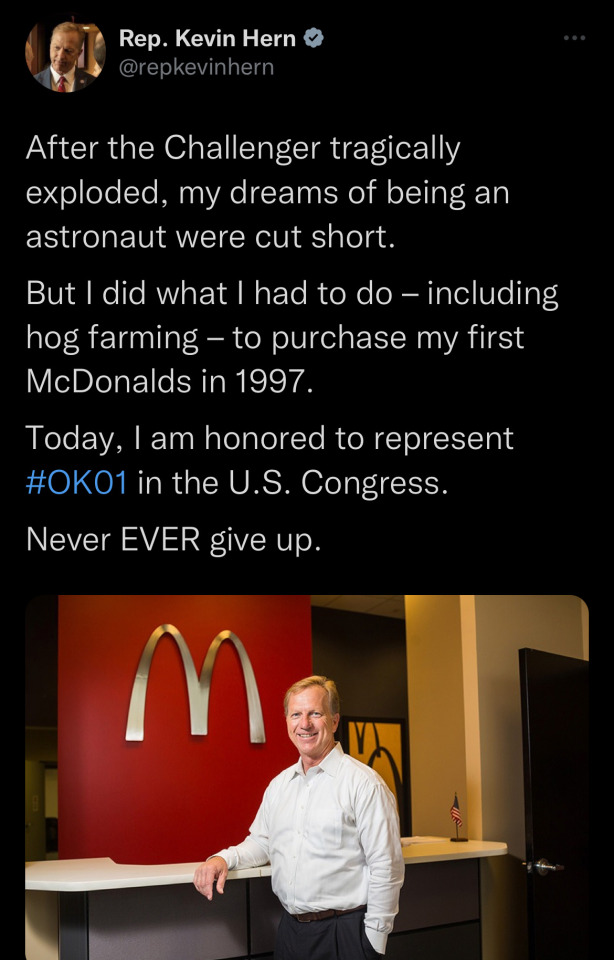The image size is (614, 960).
Task: Follow the #OK01 hashtag link
Action: (77, 482)
